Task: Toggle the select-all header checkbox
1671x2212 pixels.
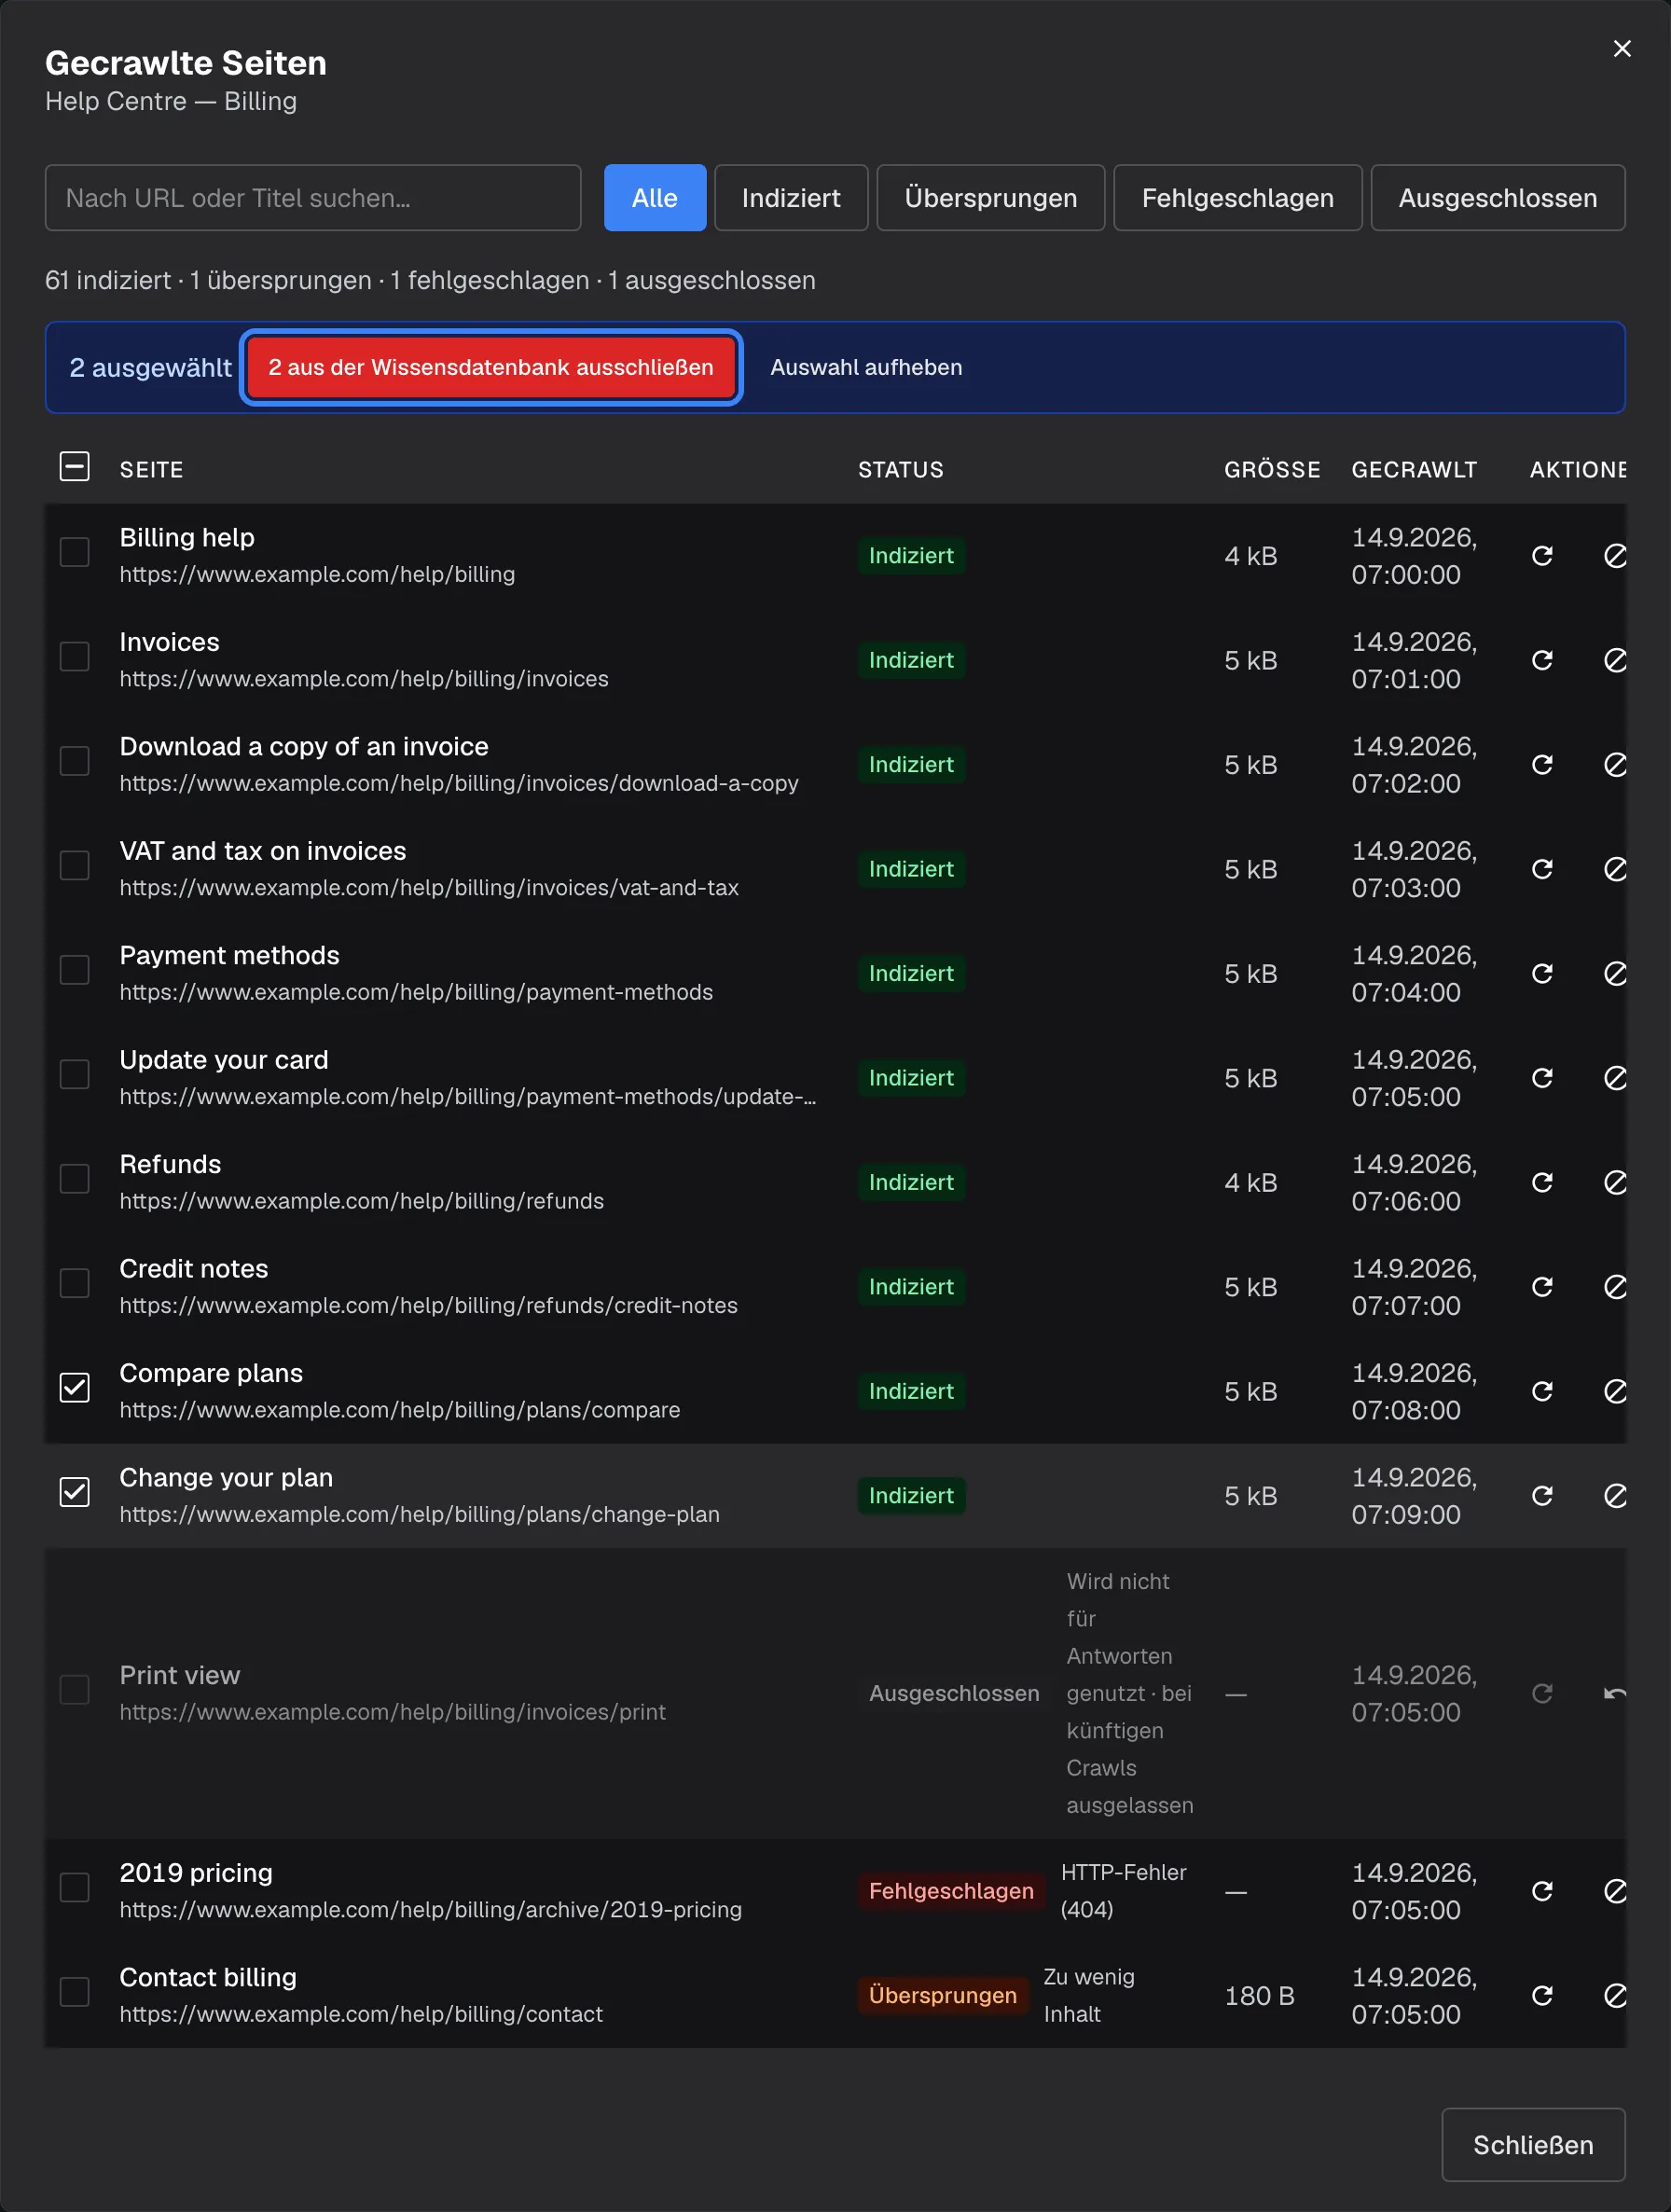Action: 75,467
